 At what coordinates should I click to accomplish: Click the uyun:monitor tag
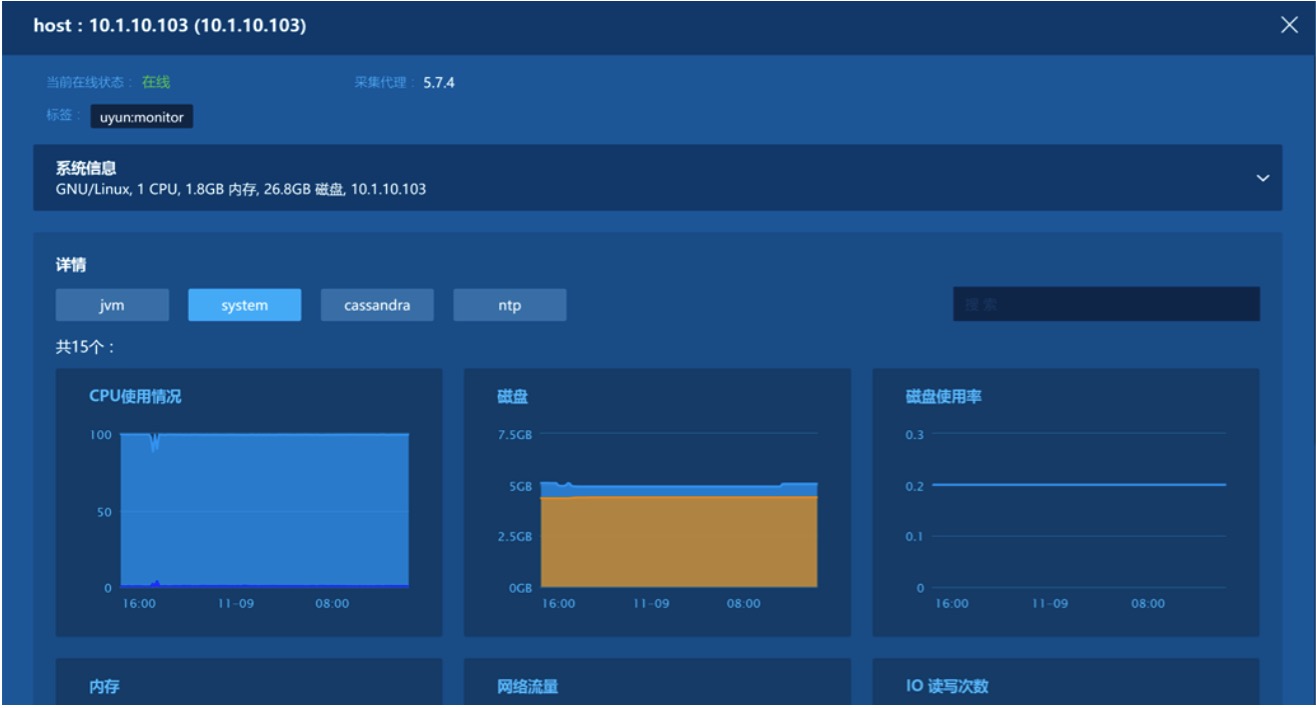141,117
